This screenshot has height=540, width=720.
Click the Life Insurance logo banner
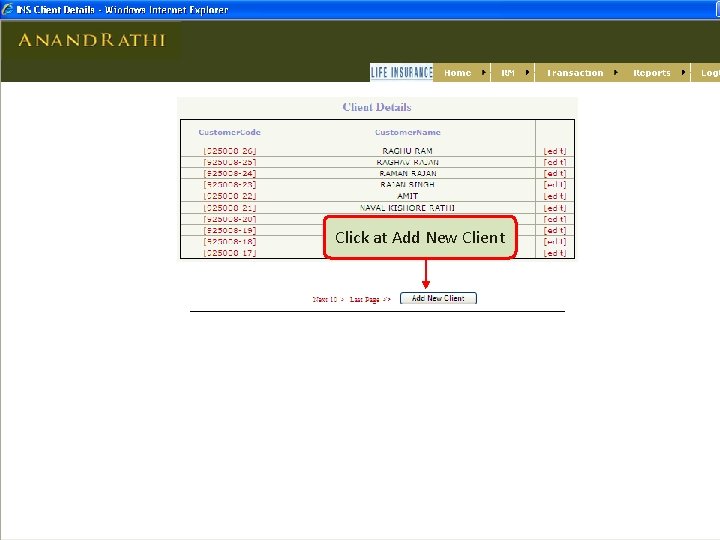pos(401,73)
